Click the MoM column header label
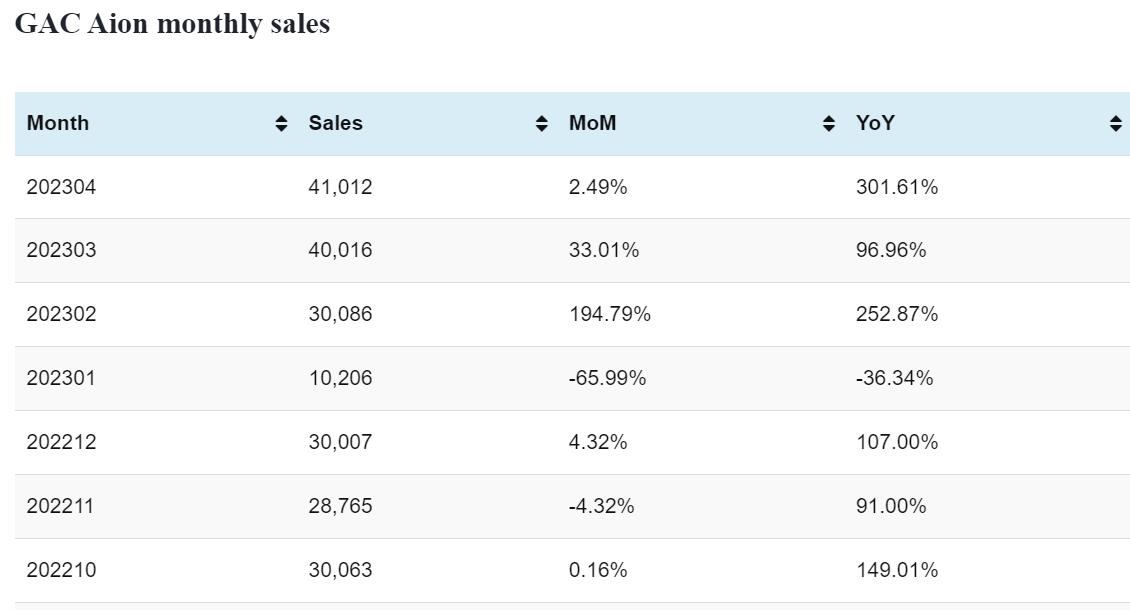 (x=593, y=123)
